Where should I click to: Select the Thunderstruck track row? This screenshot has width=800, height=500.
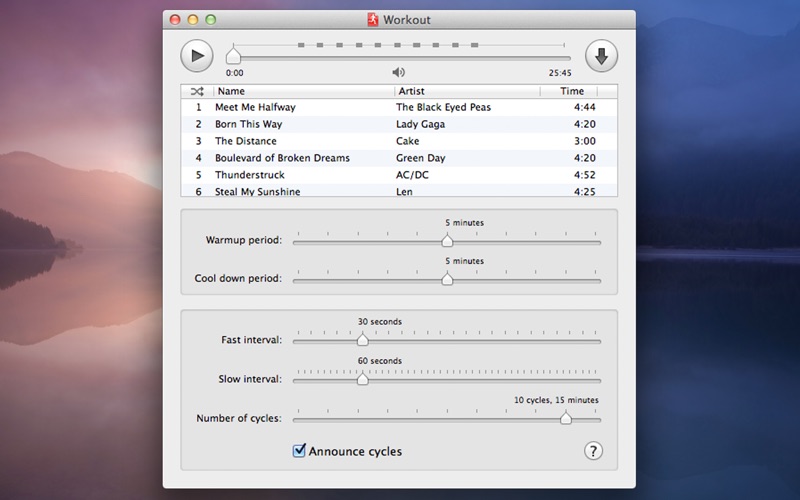click(399, 175)
